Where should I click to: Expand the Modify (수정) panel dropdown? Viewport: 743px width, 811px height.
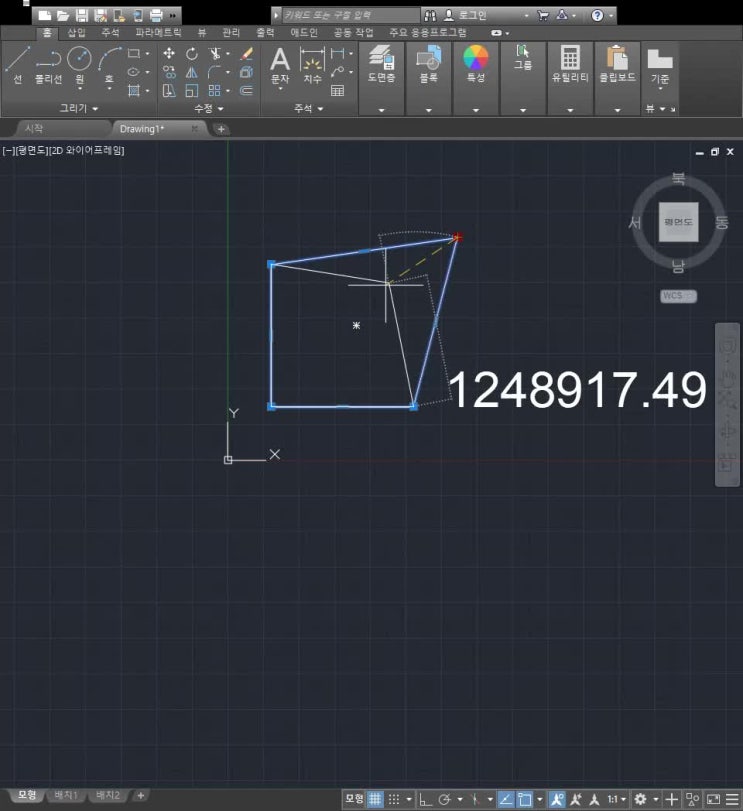click(x=208, y=108)
